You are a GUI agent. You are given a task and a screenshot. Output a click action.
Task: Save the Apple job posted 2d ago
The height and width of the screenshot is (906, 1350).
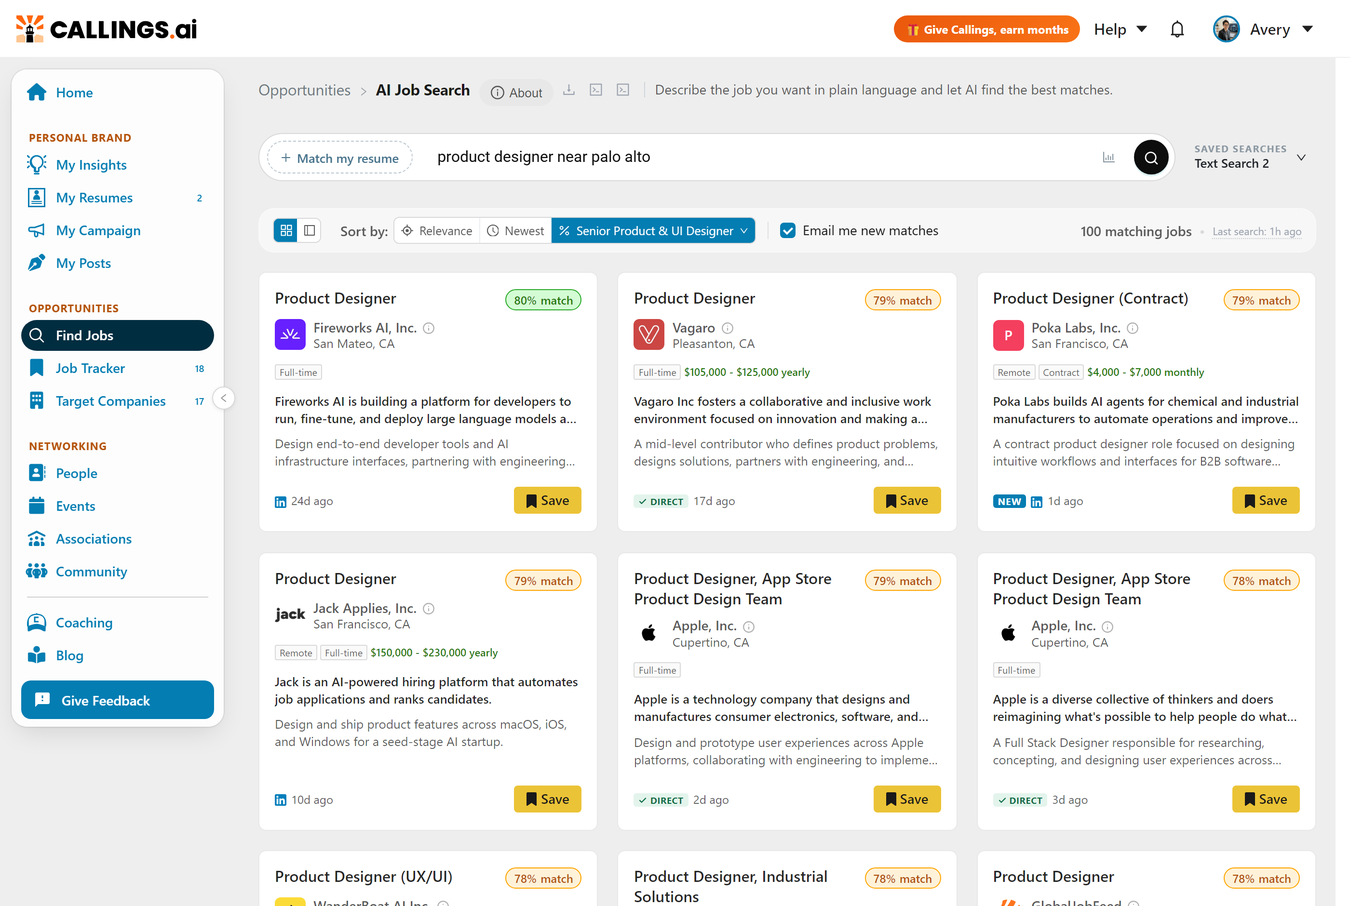(907, 799)
